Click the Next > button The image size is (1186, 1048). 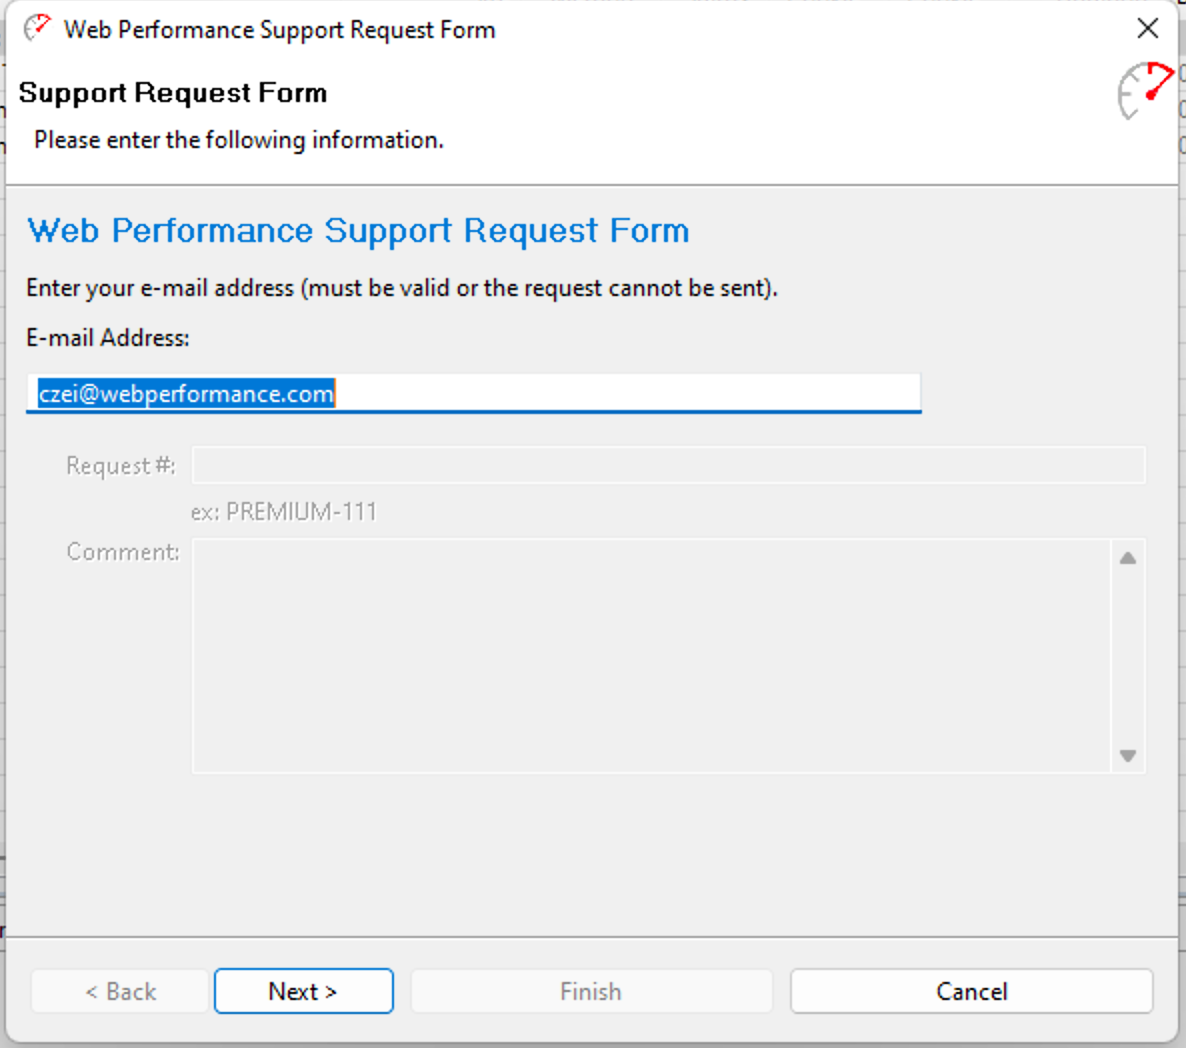point(303,991)
